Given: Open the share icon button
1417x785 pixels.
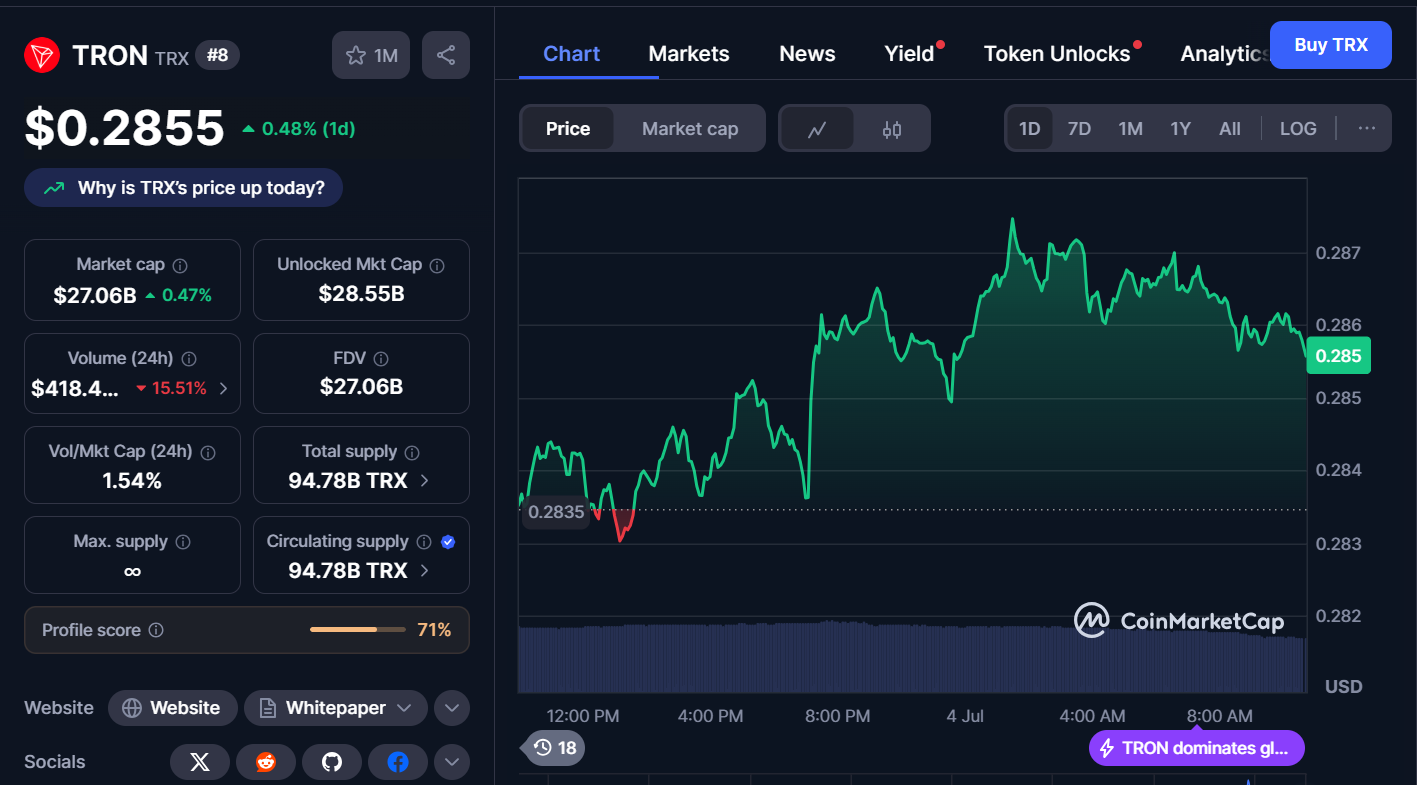Looking at the screenshot, I should 446,55.
